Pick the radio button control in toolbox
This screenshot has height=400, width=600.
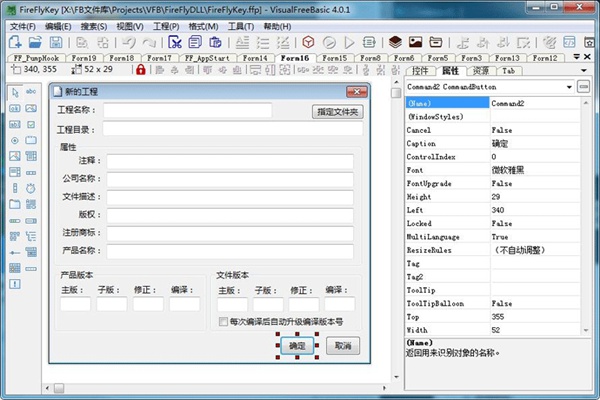pyautogui.click(x=15, y=140)
